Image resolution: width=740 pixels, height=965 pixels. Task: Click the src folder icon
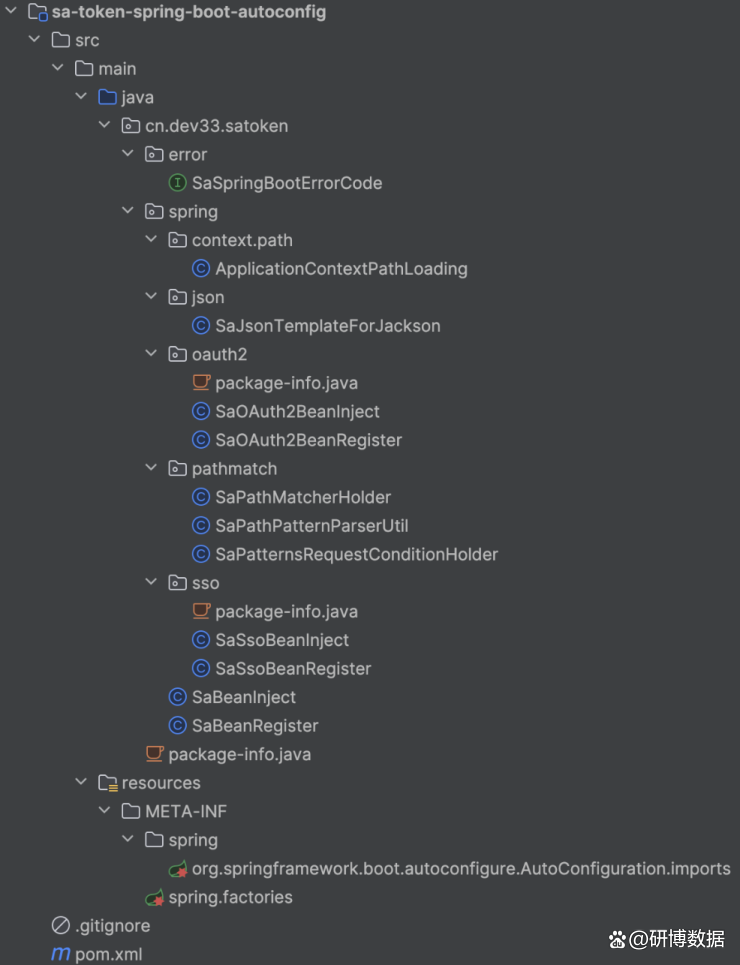60,40
